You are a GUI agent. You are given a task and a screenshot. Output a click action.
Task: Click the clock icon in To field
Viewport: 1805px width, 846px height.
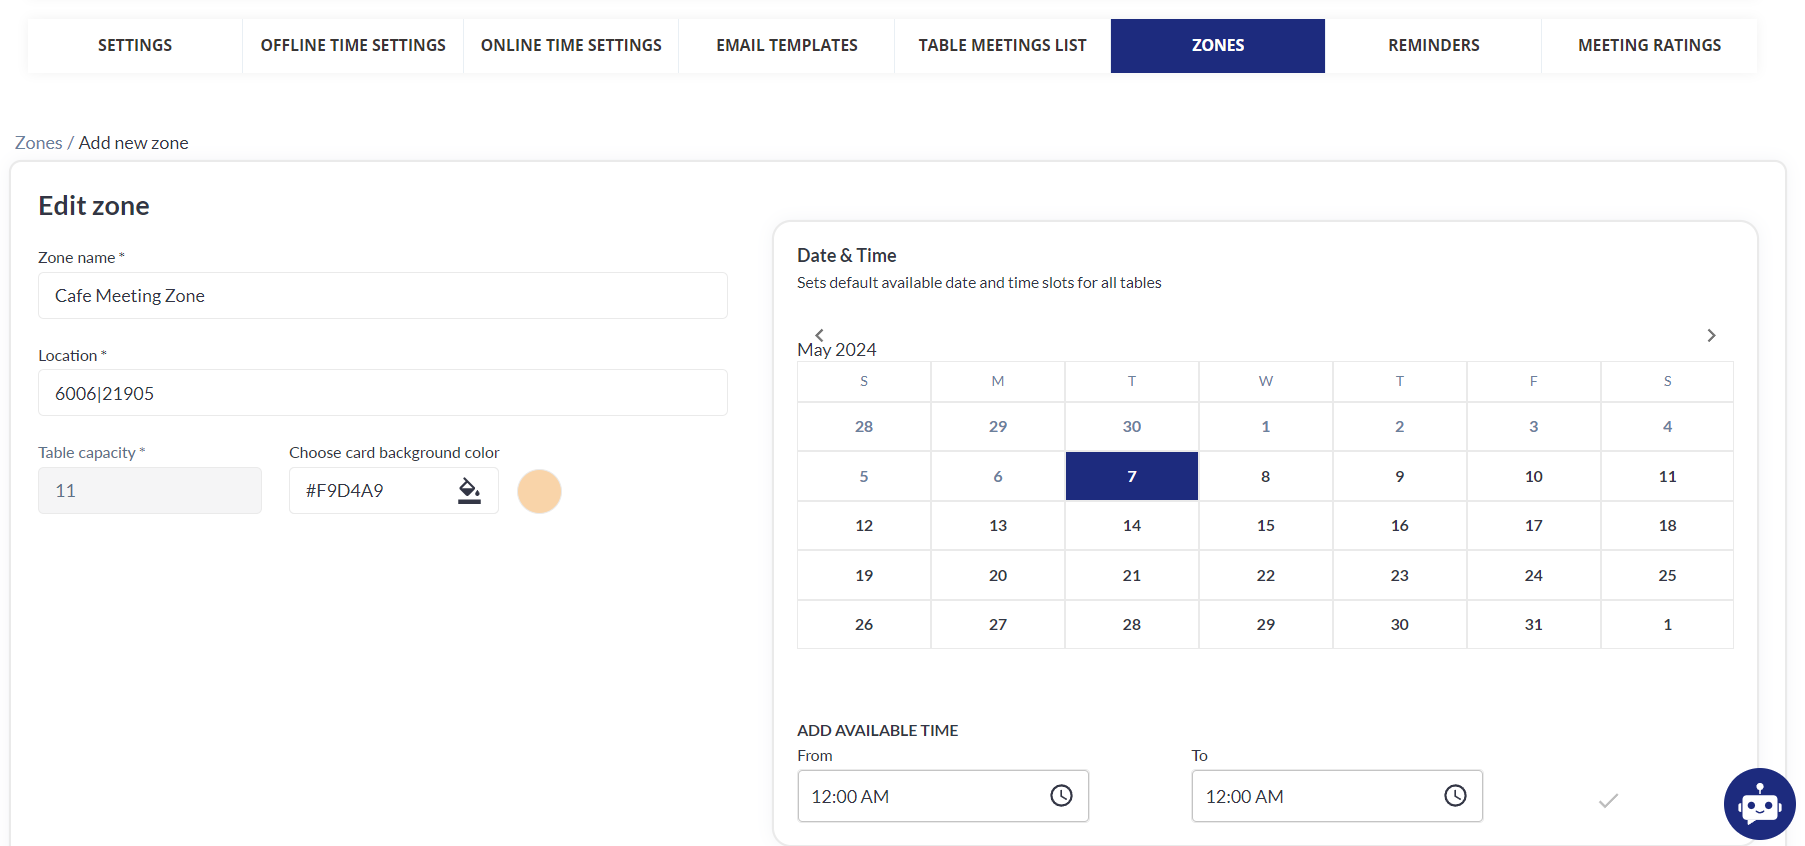1455,796
